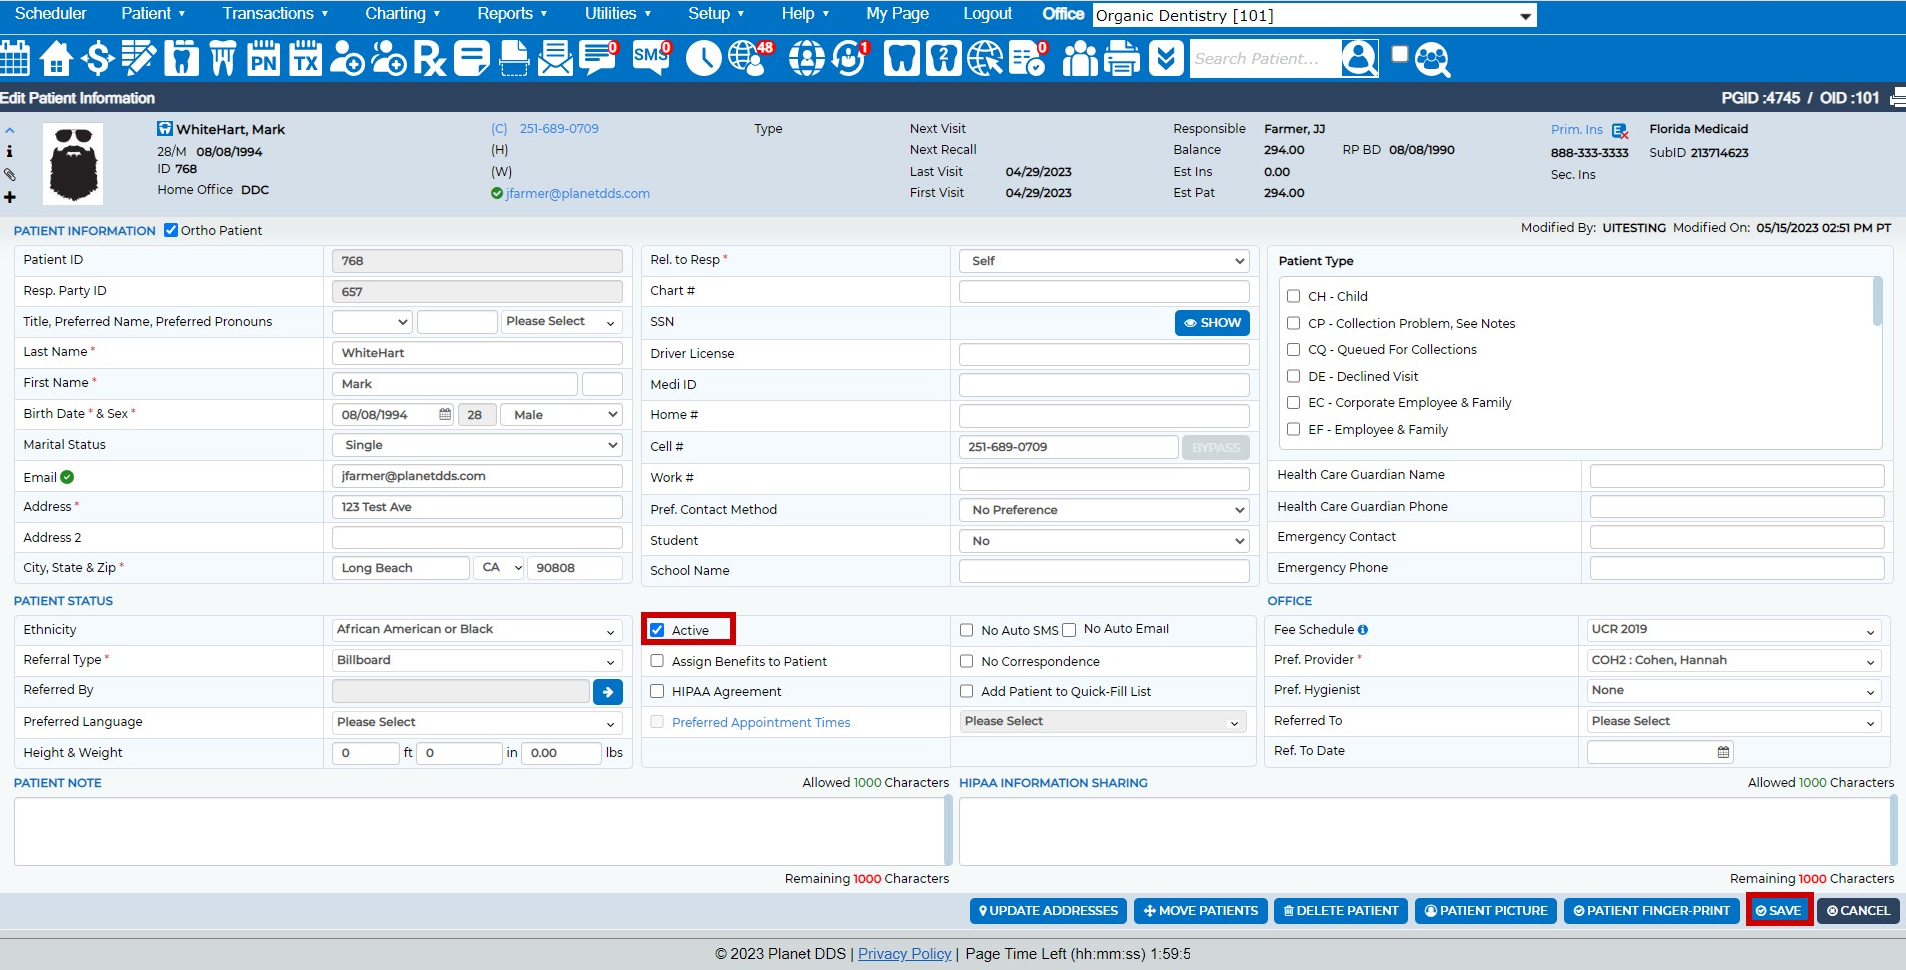Check the CH - Child patient type
The height and width of the screenshot is (970, 1906).
point(1293,296)
